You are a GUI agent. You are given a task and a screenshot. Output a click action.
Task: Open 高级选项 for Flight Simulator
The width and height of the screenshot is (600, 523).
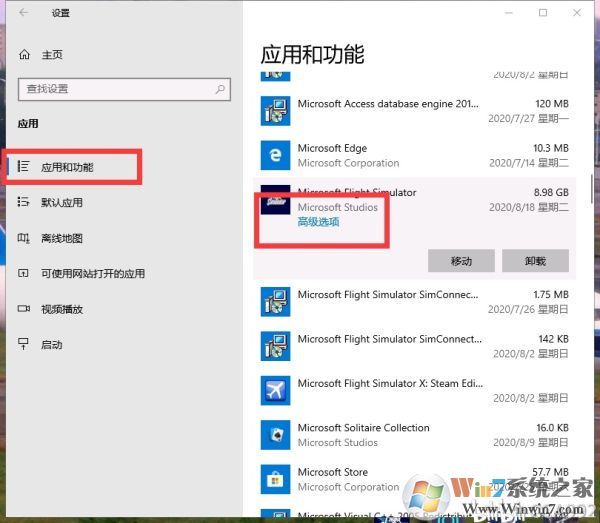[318, 222]
